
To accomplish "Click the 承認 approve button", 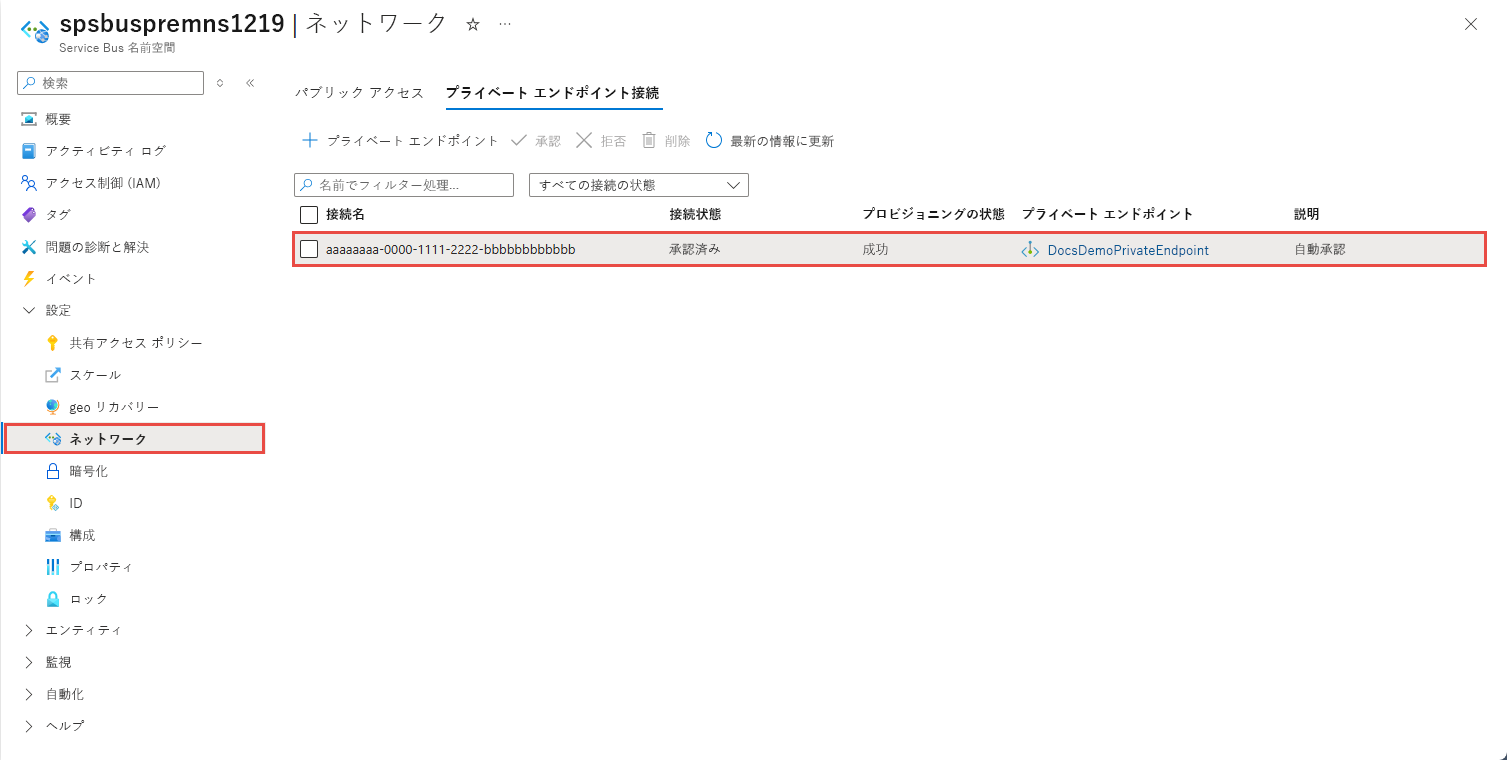I will (536, 141).
